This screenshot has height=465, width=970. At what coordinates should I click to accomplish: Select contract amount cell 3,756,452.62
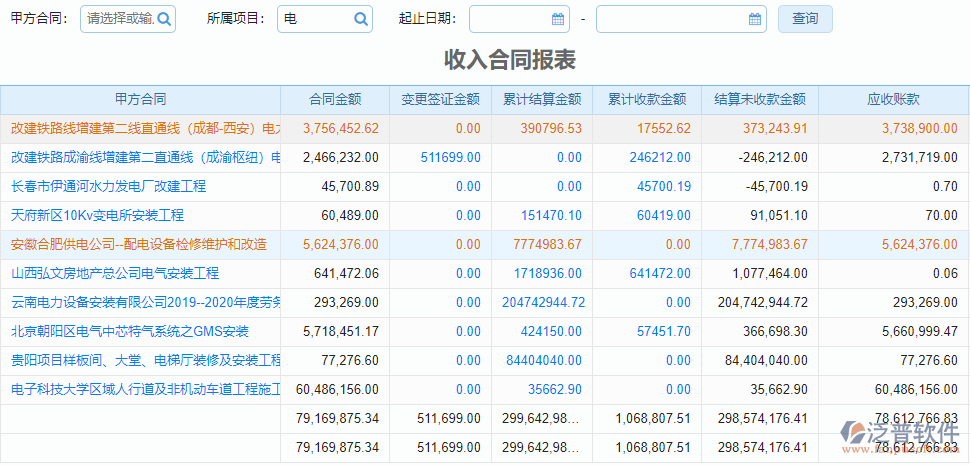coord(341,129)
